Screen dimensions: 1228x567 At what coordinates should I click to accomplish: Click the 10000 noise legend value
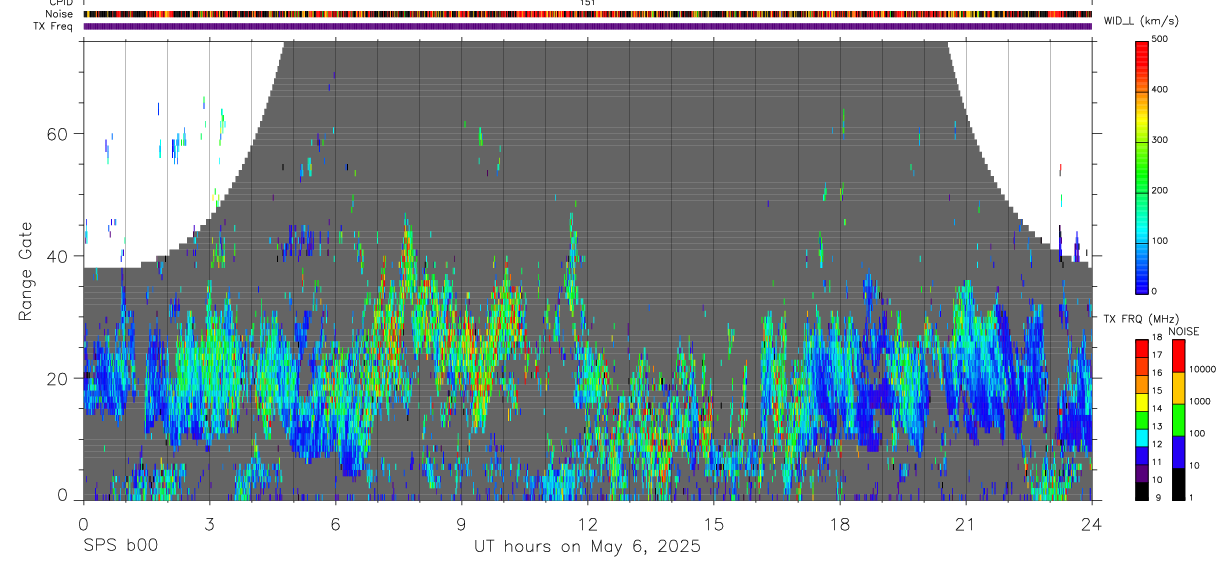pos(1202,369)
